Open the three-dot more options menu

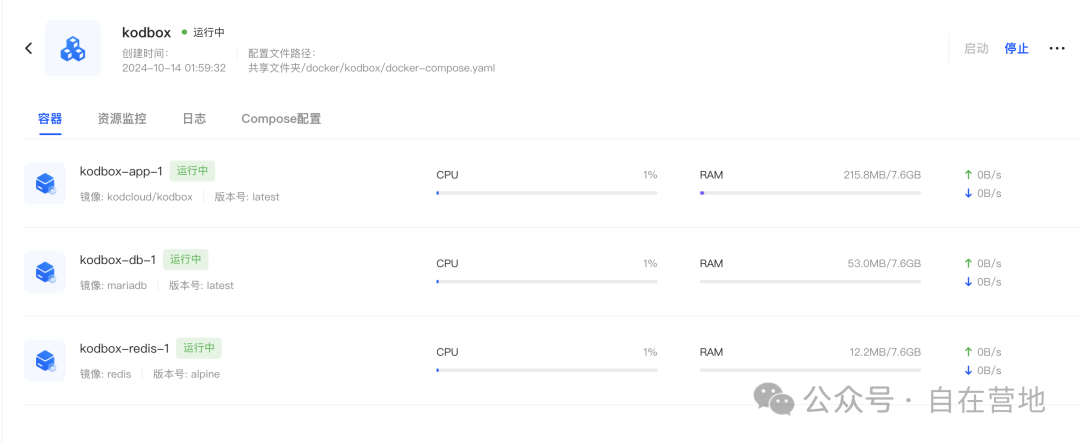pos(1057,48)
